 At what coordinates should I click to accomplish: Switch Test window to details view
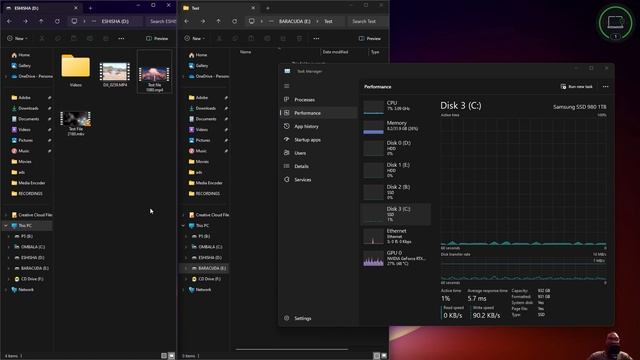point(377,356)
